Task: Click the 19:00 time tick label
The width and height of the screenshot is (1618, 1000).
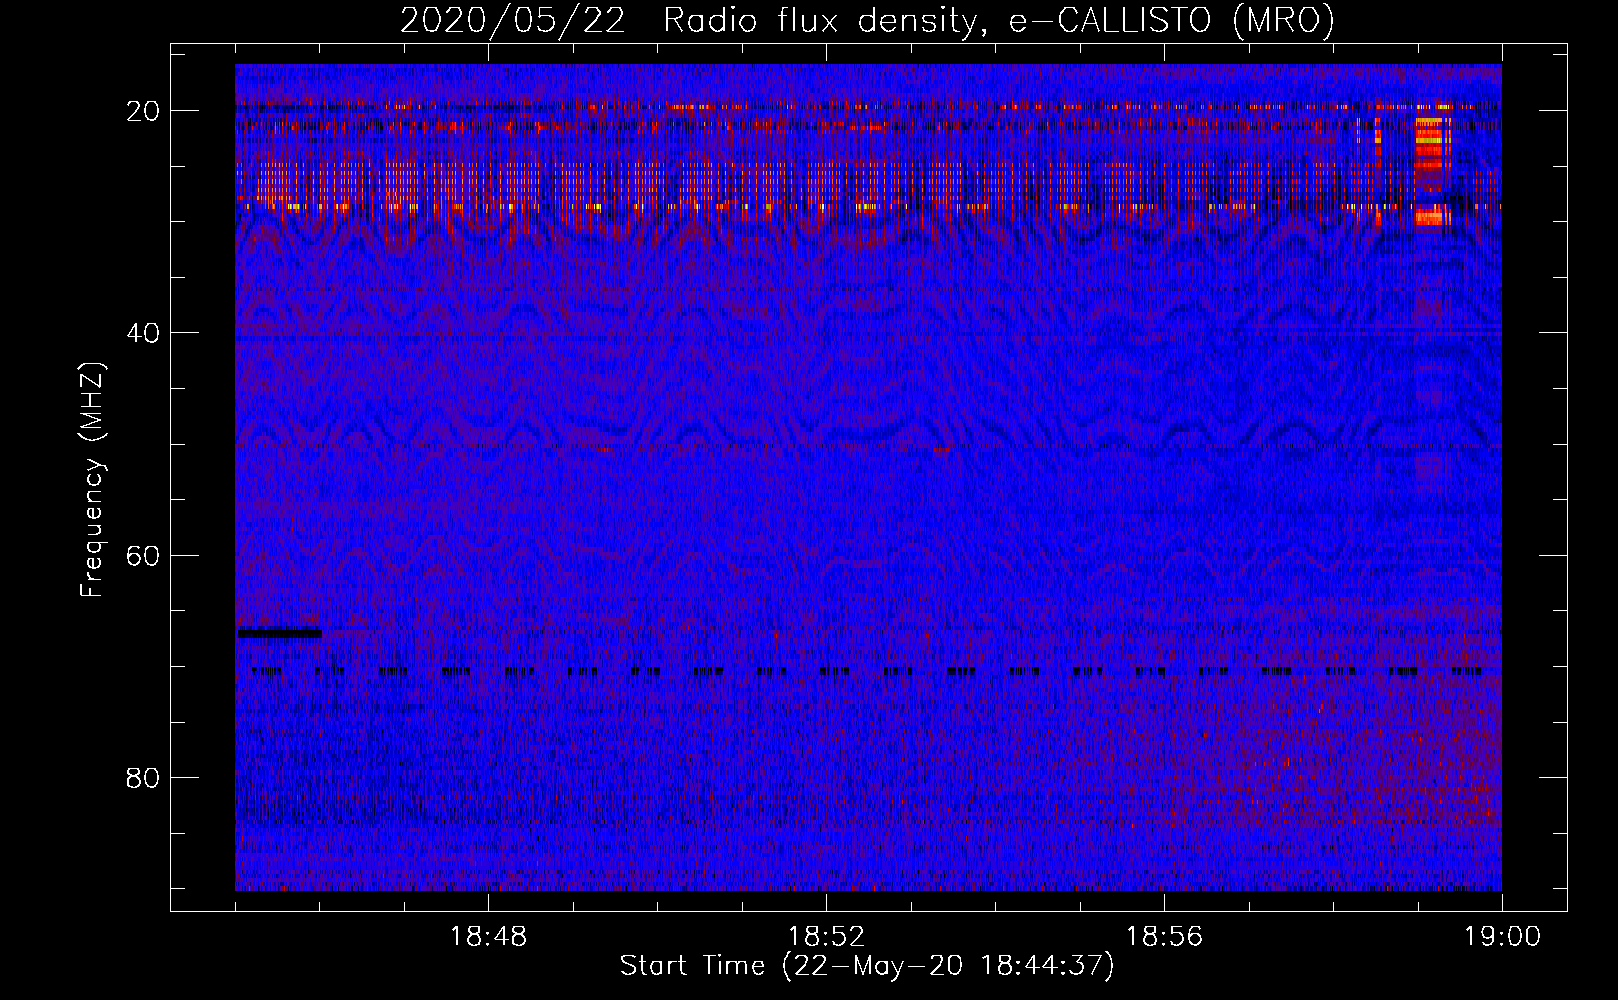Action: 1502,937
